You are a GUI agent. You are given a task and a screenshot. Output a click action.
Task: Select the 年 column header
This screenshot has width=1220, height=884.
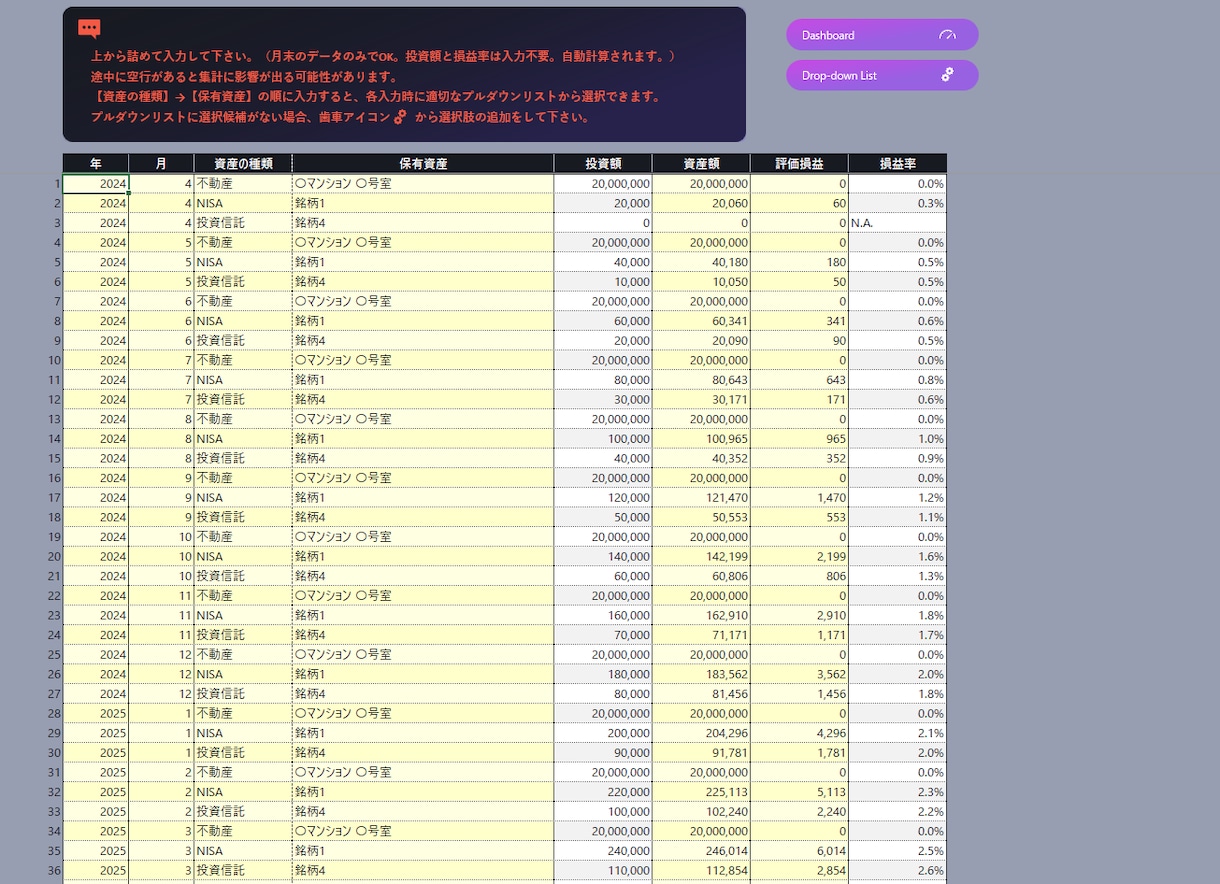pyautogui.click(x=96, y=164)
